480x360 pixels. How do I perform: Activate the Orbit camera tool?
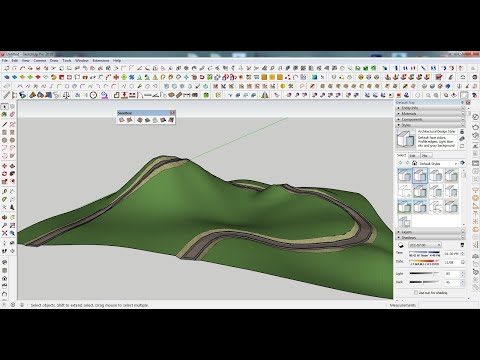coord(4,217)
